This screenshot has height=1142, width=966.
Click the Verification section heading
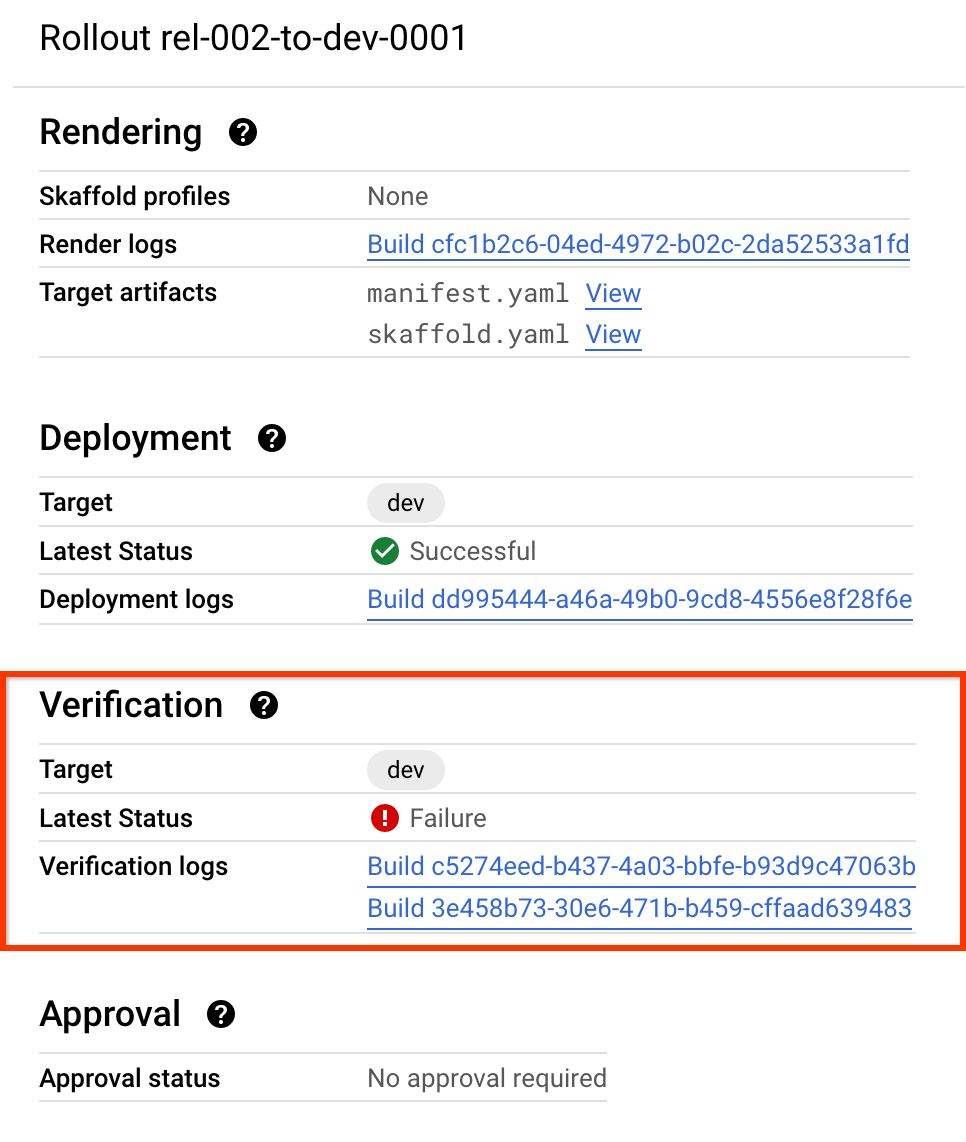(131, 705)
